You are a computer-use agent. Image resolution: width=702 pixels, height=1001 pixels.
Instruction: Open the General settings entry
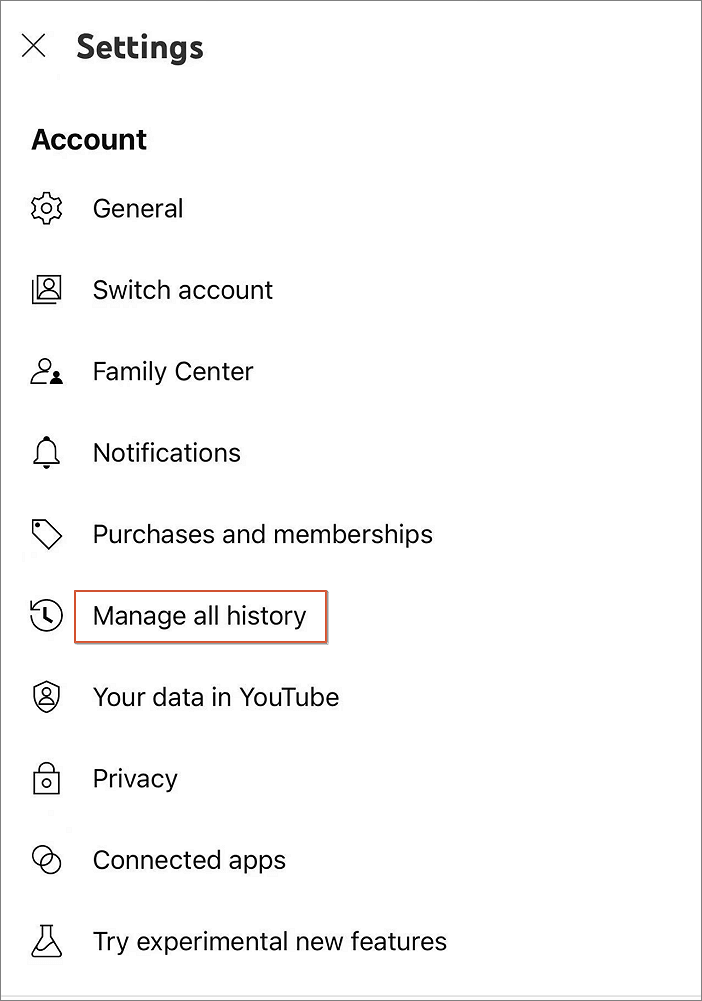138,208
